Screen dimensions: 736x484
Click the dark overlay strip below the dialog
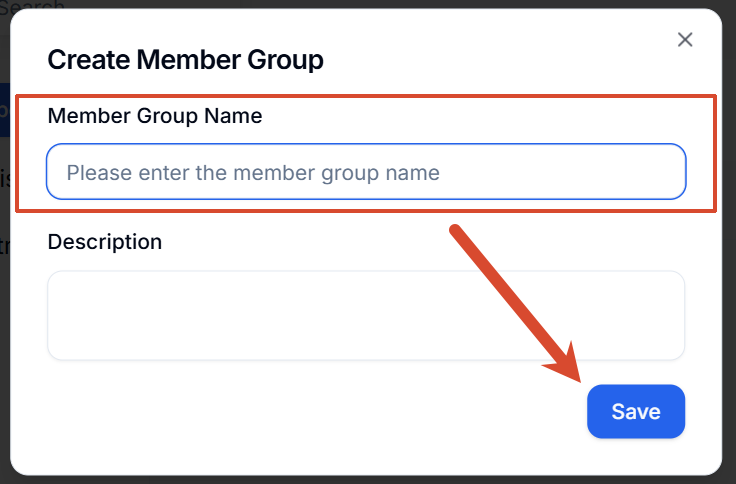(x=368, y=480)
